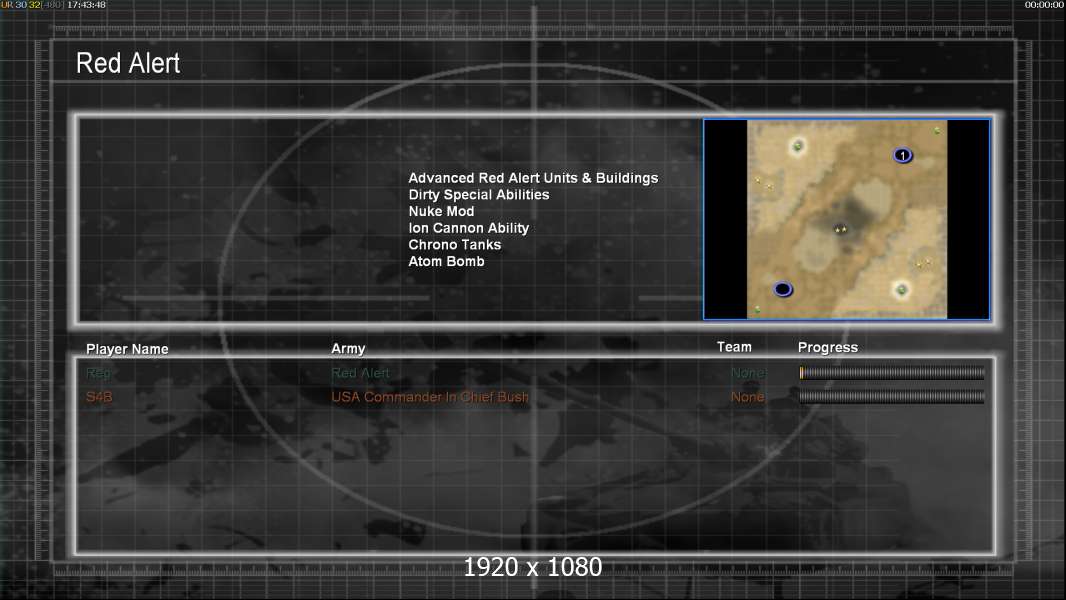This screenshot has width=1066, height=600.
Task: Select player S4B in the player list
Action: [99, 397]
